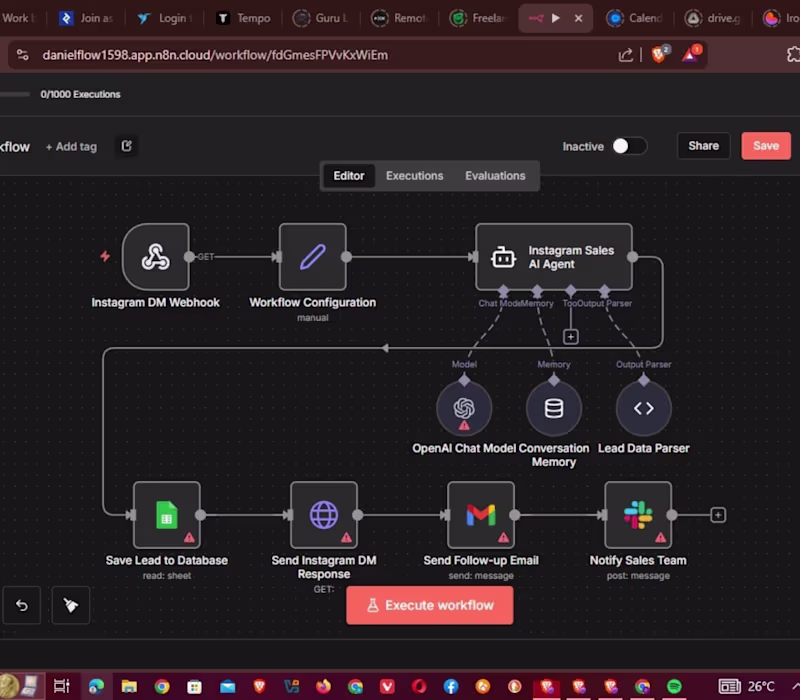Select the Lead Data Parser code node
Viewport: 800px width, 700px height.
click(643, 408)
